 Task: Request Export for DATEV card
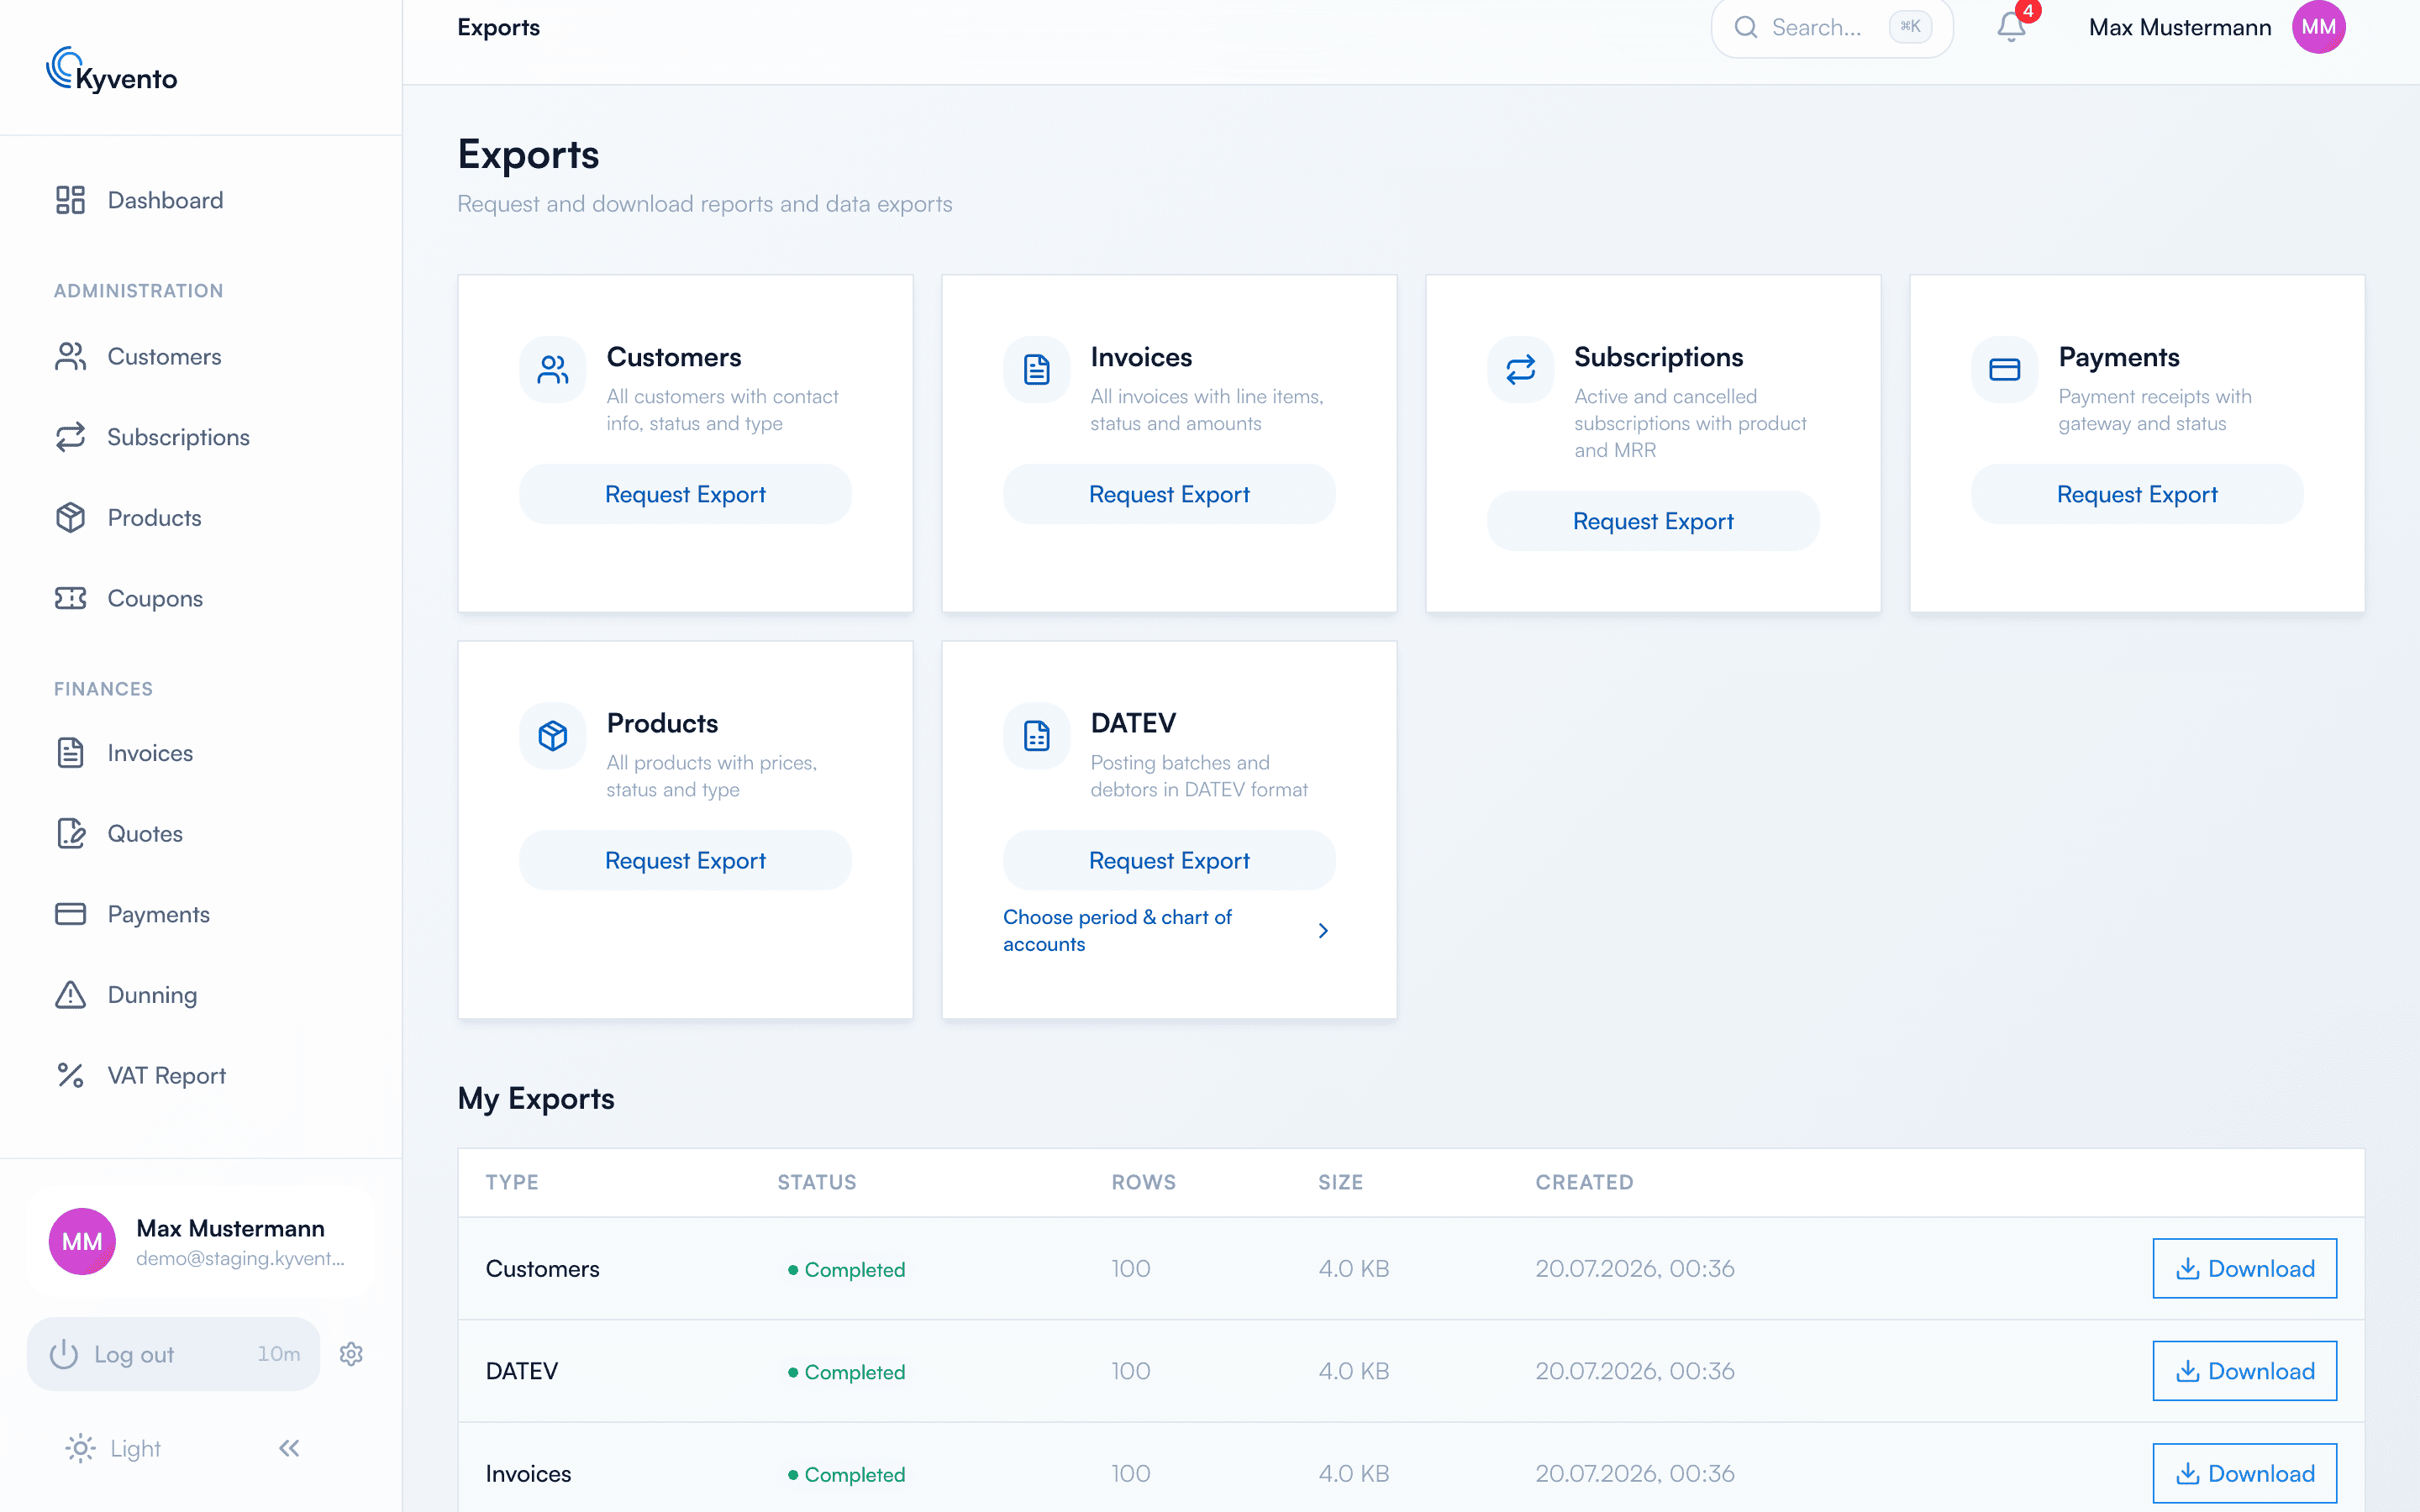point(1169,860)
